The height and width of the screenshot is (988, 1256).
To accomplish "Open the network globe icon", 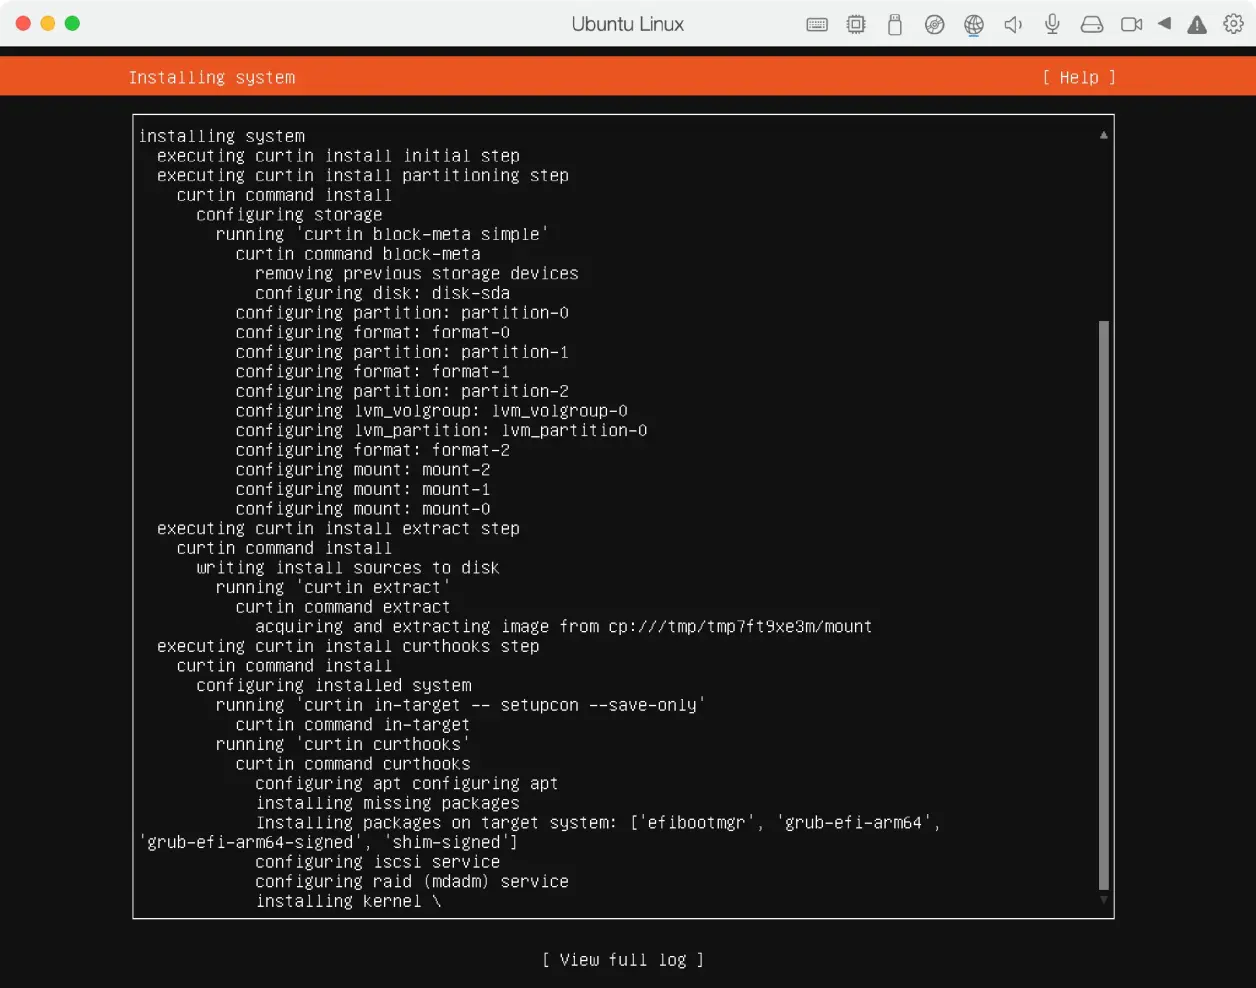I will point(974,25).
